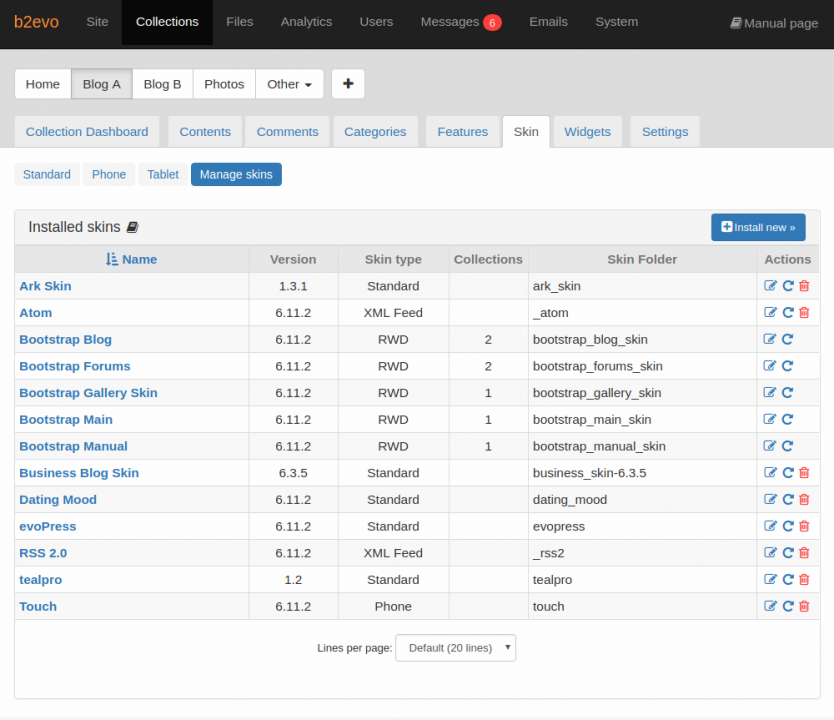Edit the Touch skin
834x720 pixels.
point(770,606)
